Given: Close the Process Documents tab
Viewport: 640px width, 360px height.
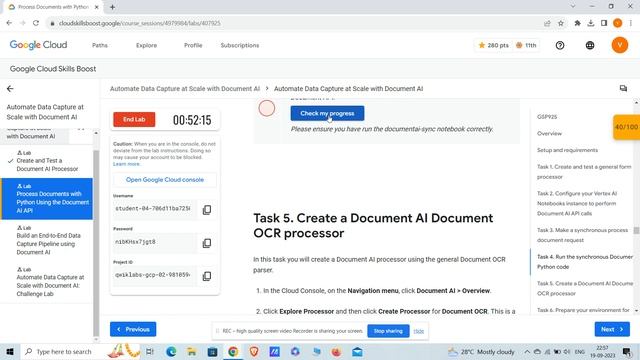Looking at the screenshot, I should pyautogui.click(x=97, y=7).
